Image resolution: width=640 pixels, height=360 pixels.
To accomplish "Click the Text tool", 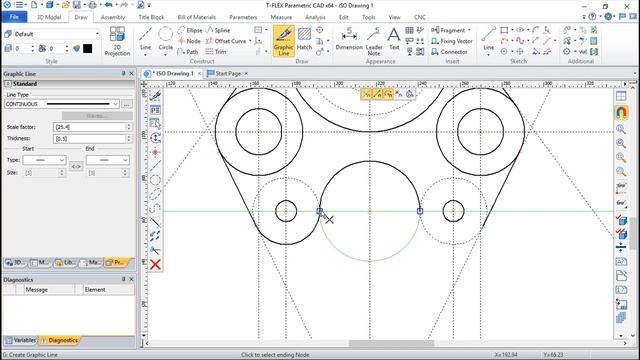I will click(394, 40).
